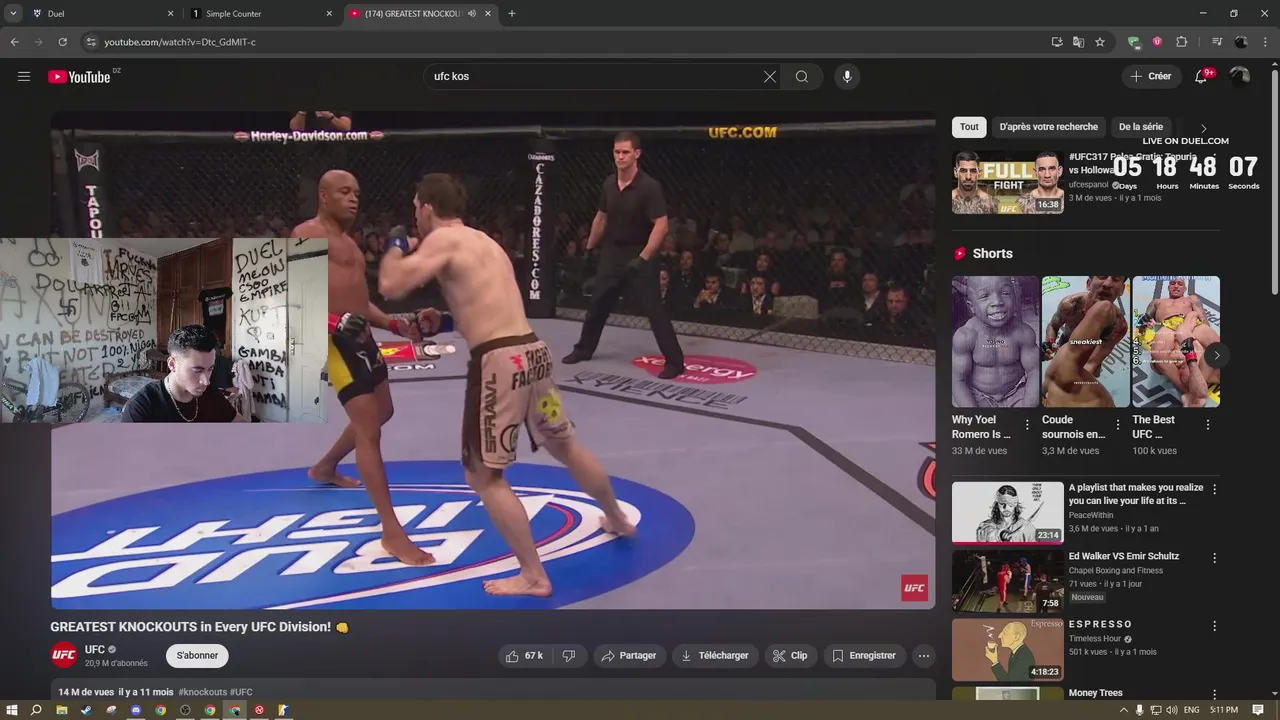Open Windows notification center icon

pyautogui.click(x=1259, y=710)
